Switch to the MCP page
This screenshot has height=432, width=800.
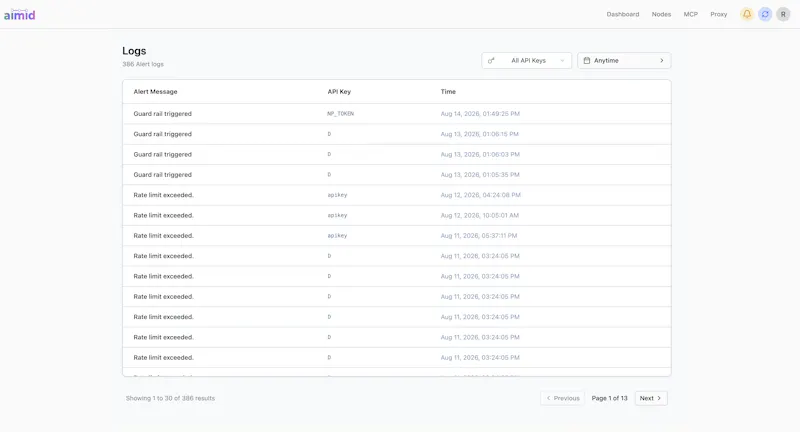(x=690, y=14)
